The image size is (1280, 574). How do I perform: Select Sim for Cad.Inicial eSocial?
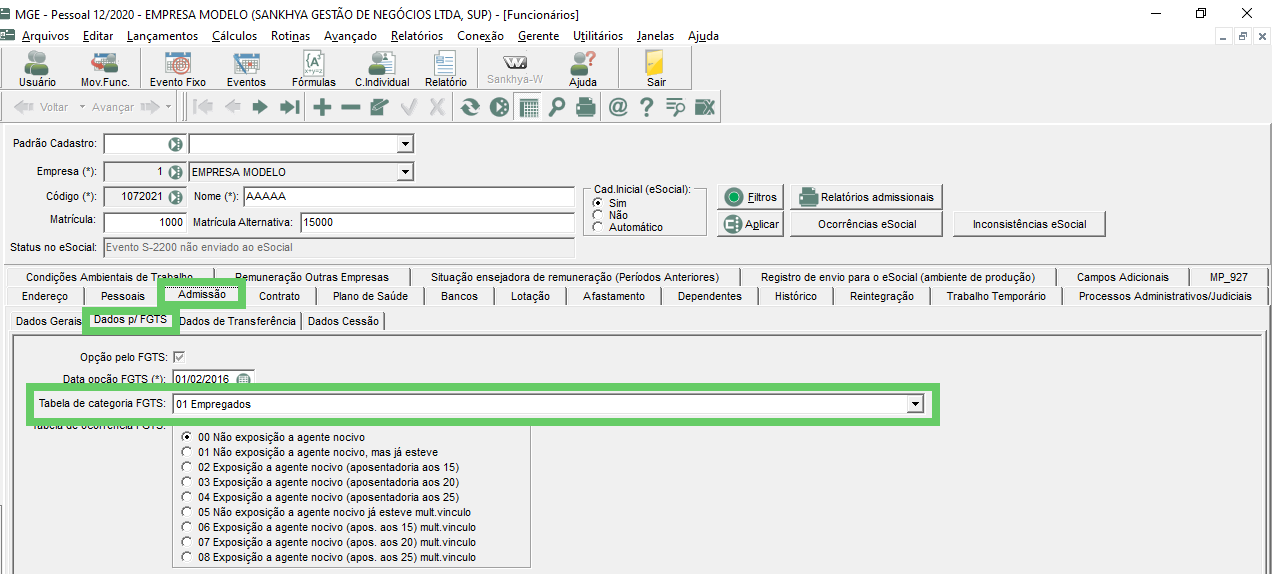(x=597, y=203)
